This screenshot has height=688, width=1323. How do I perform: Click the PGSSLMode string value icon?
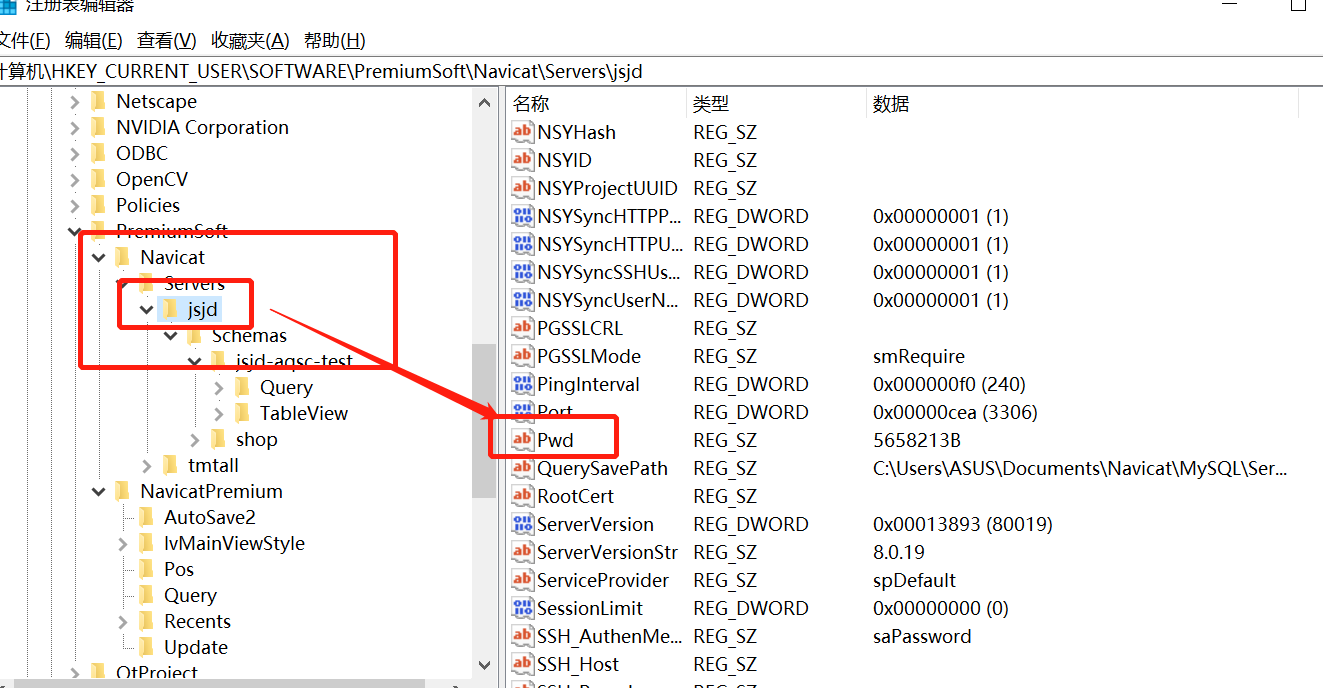(522, 356)
